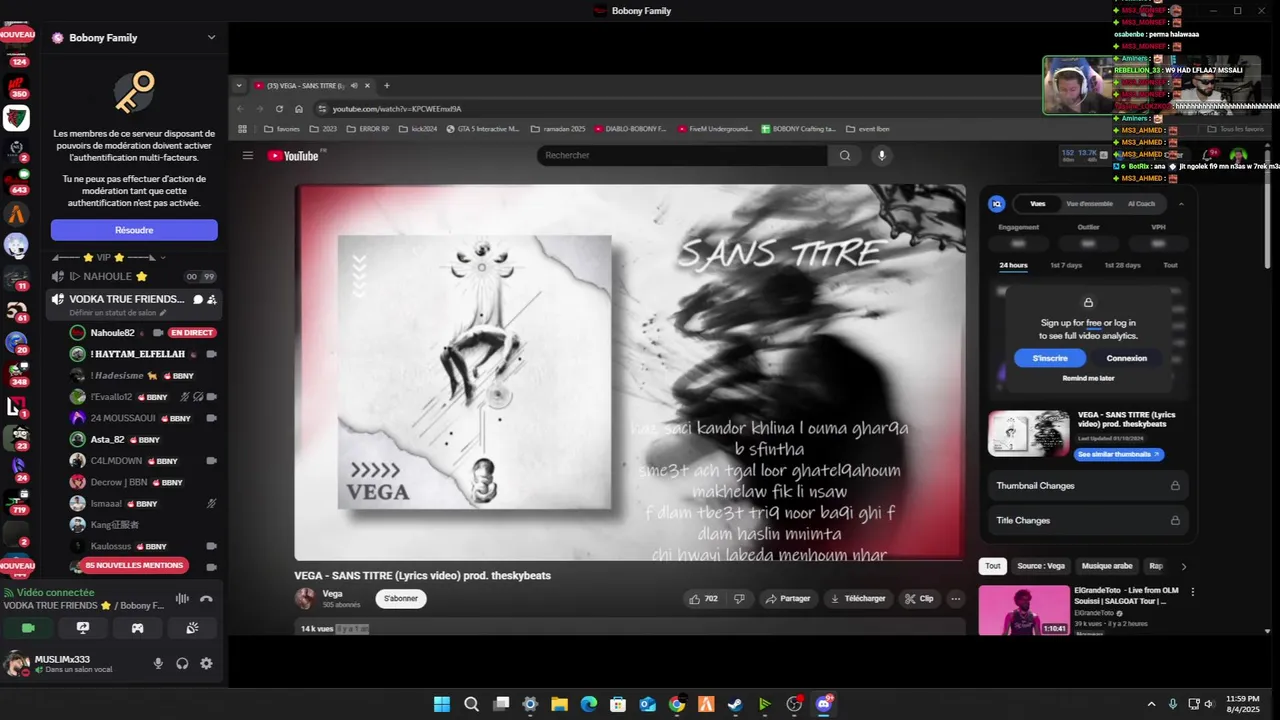Select the 24 hours analytics tab
1280x720 pixels.
point(1013,265)
